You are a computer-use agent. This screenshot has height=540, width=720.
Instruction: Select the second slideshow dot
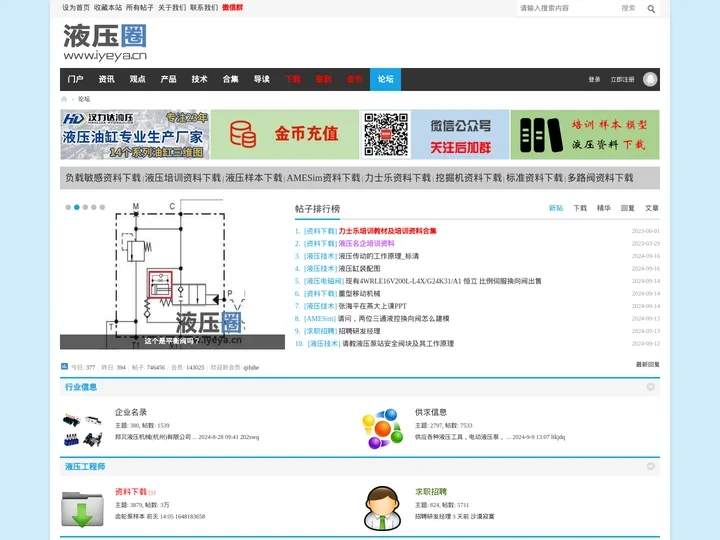coord(77,207)
